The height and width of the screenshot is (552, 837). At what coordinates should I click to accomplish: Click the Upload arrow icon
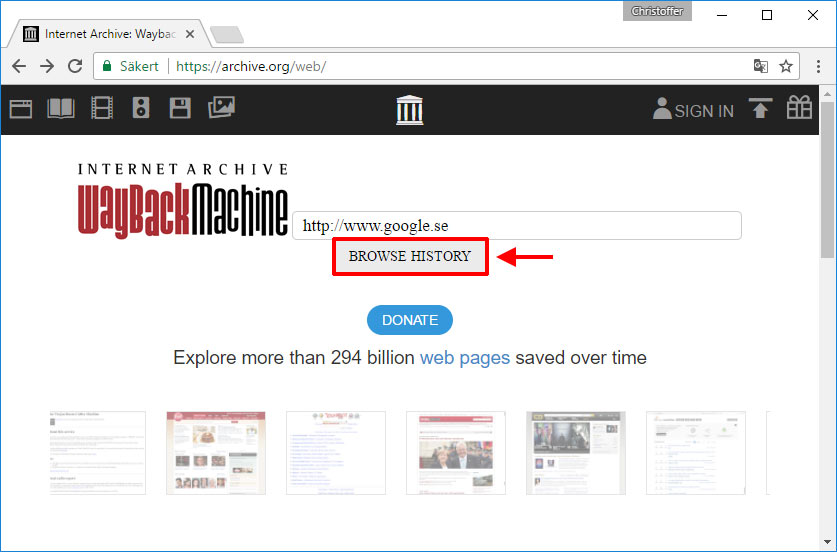pos(761,109)
